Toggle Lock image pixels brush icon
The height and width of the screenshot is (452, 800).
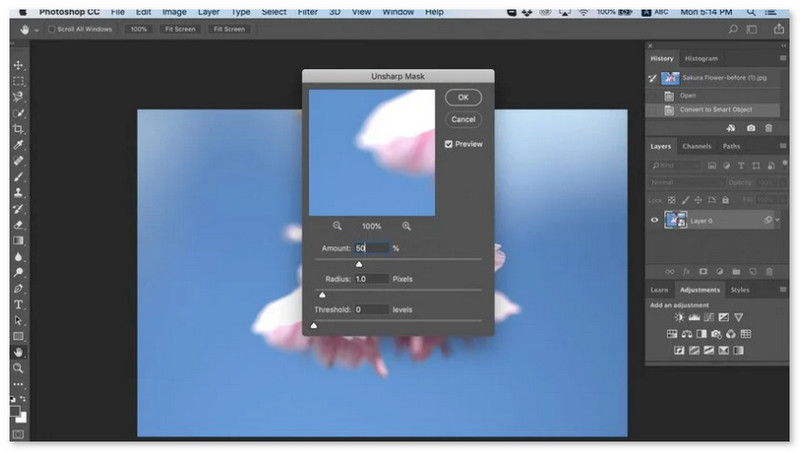click(x=685, y=200)
